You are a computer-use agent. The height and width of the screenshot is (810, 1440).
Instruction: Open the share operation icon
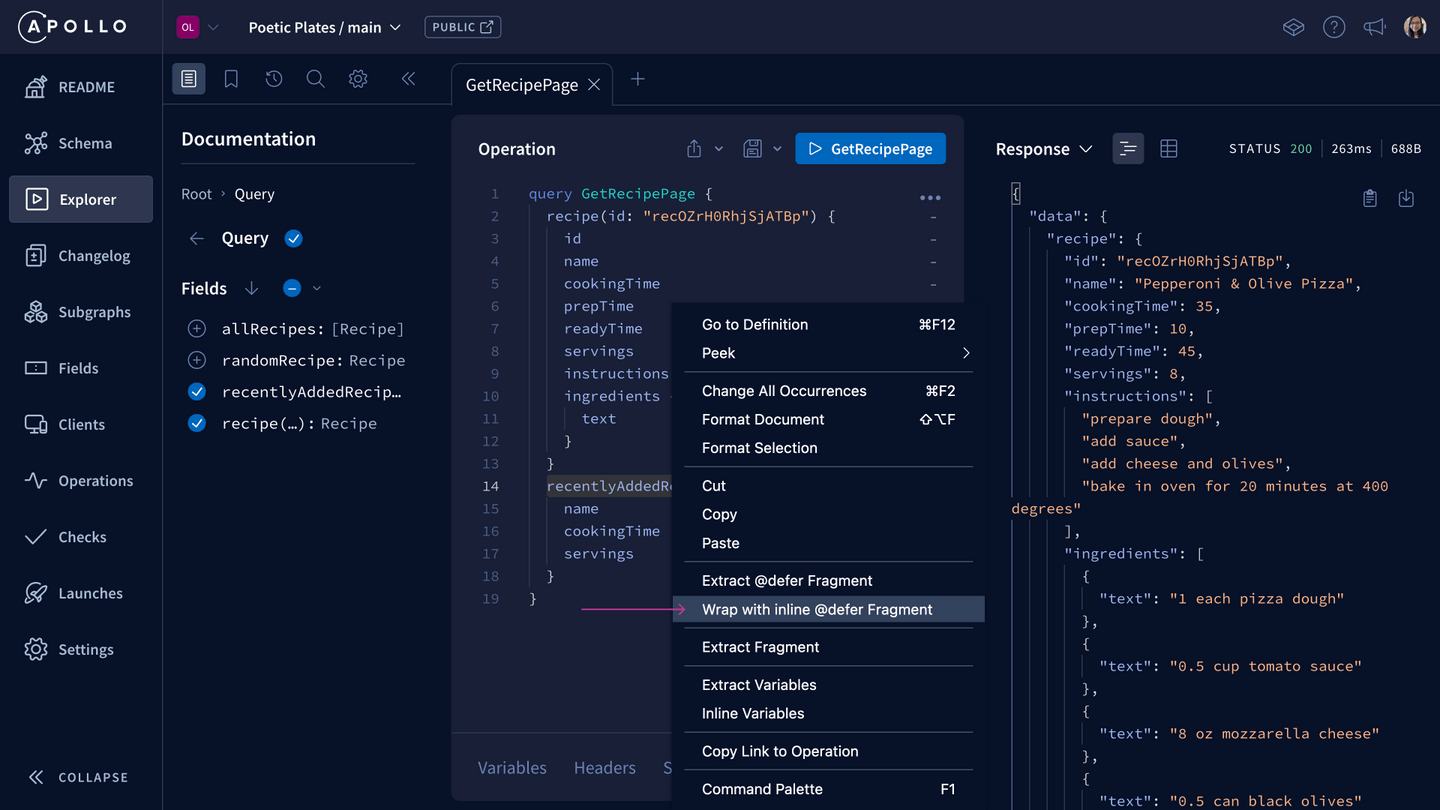[693, 148]
